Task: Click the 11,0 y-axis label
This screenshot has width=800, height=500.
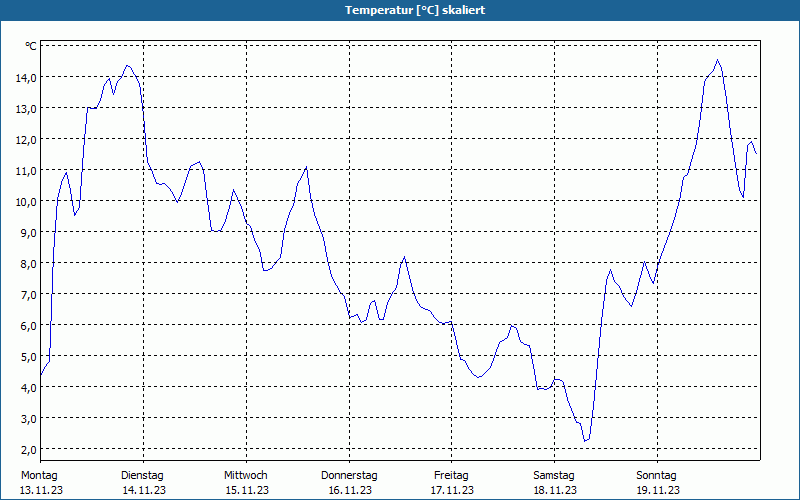Action: (26, 171)
